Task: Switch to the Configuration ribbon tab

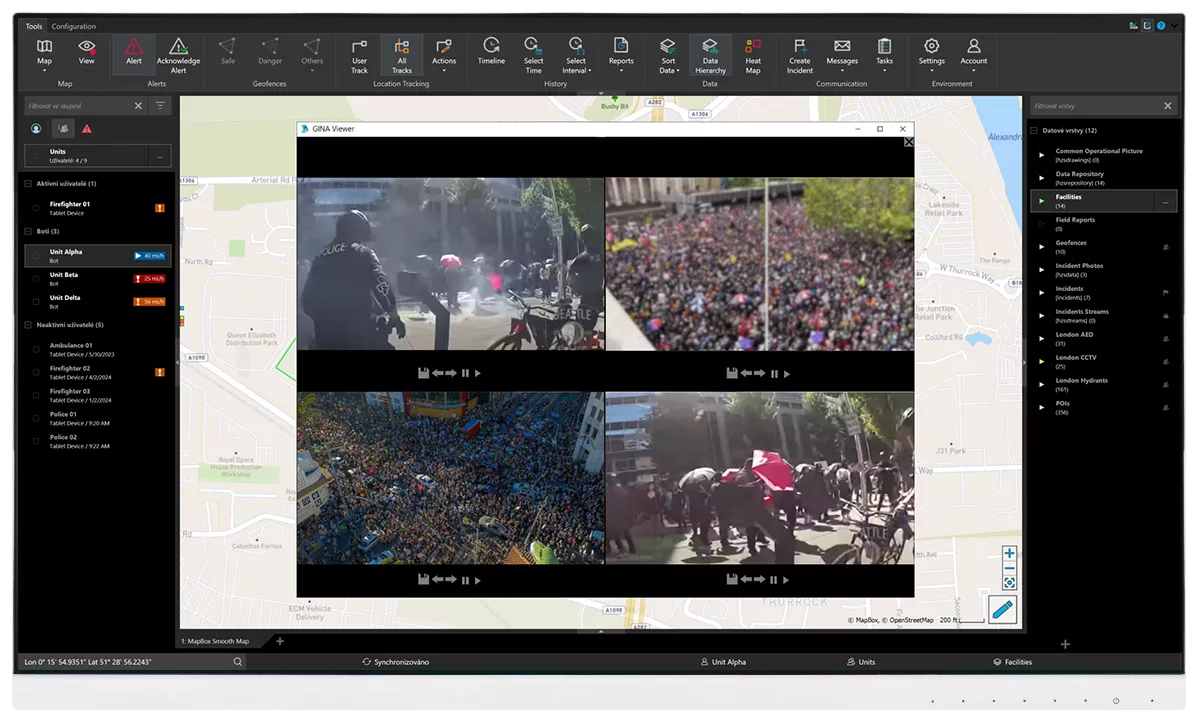Action: [x=74, y=26]
